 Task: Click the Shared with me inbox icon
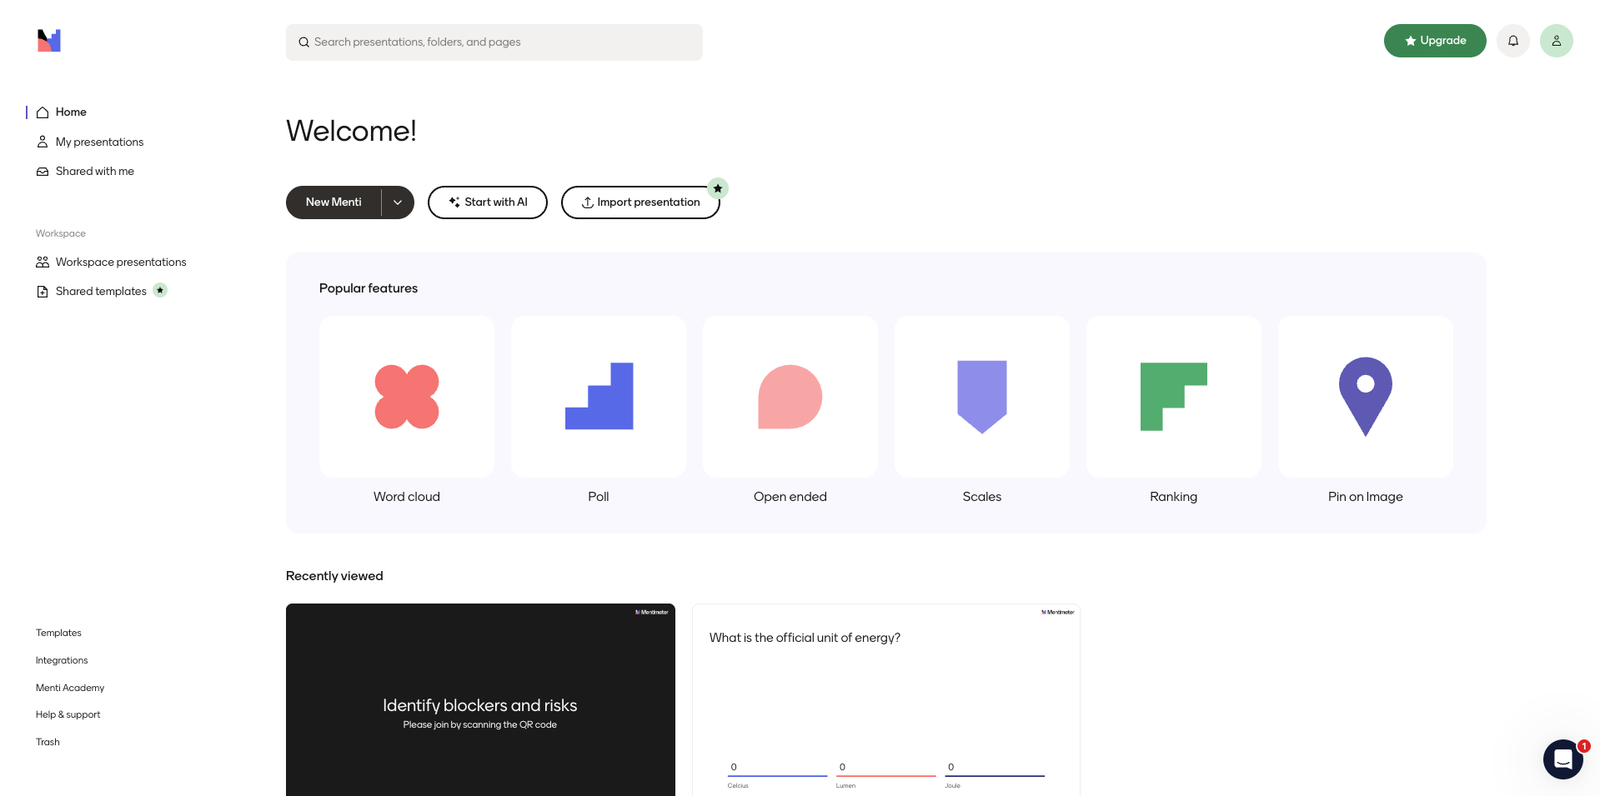(42, 172)
